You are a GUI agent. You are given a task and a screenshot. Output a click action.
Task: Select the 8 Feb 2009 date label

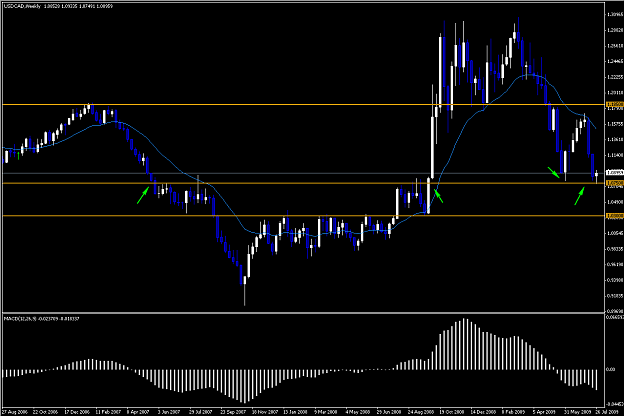pyautogui.click(x=514, y=411)
